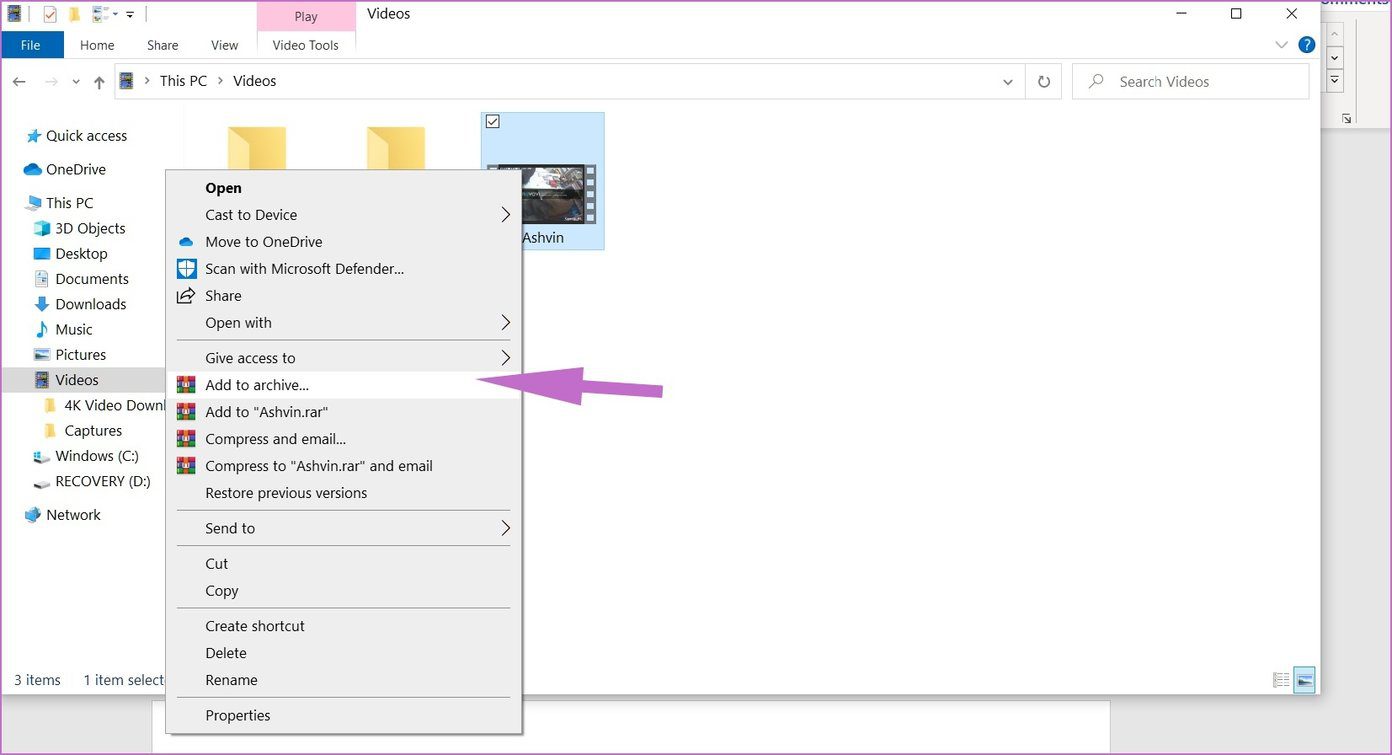
Task: Click the 3D Objects icon in sidebar
Action: pos(42,229)
